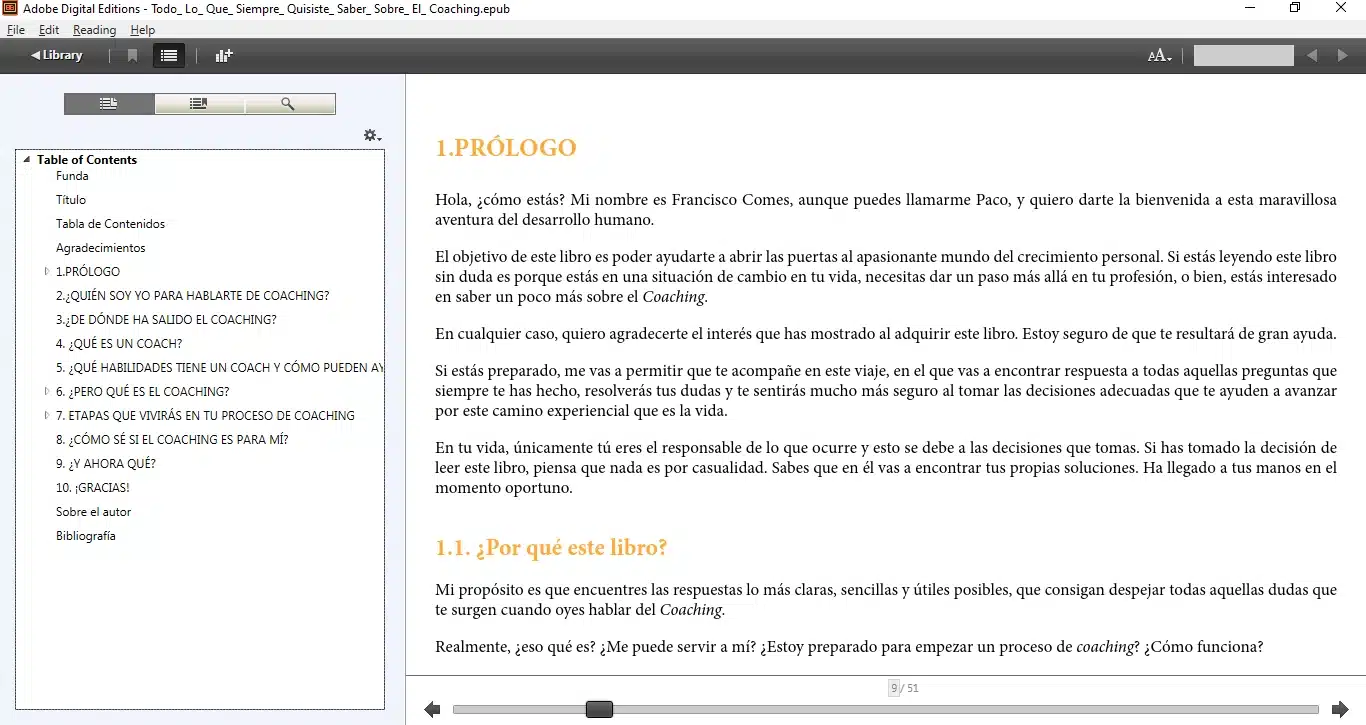
Task: Maximize the Adobe Digital Editions window
Action: point(1296,8)
